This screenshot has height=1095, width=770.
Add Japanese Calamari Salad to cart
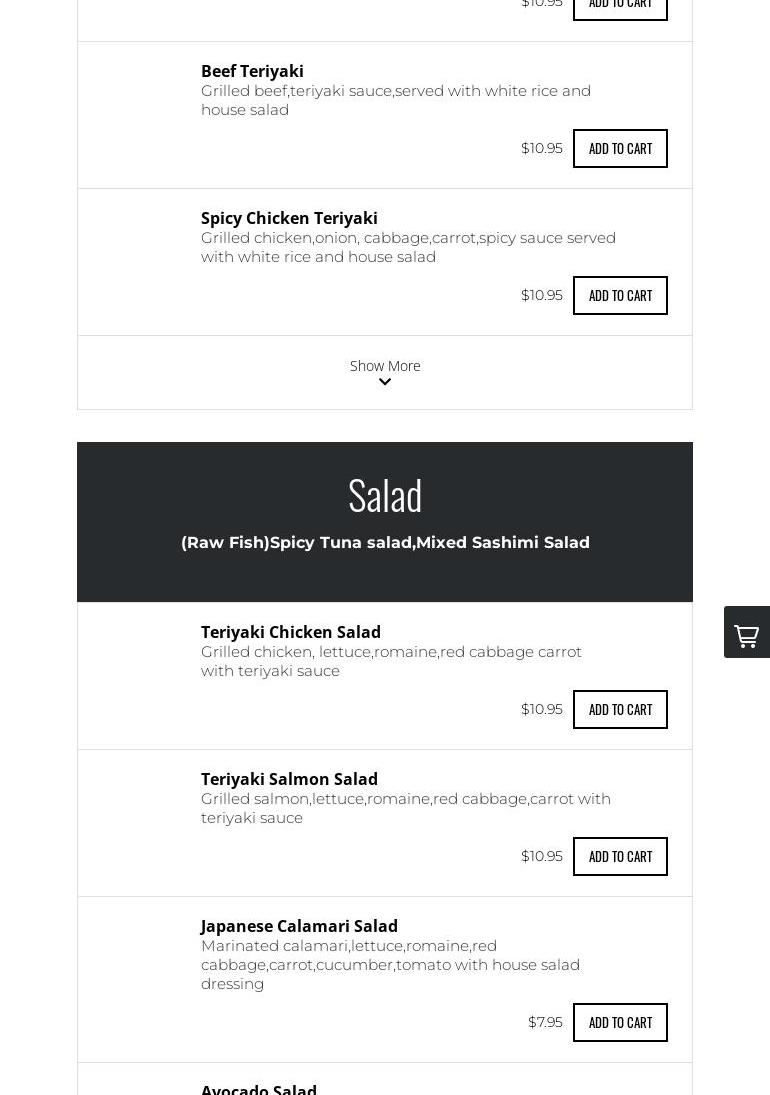(x=620, y=1023)
